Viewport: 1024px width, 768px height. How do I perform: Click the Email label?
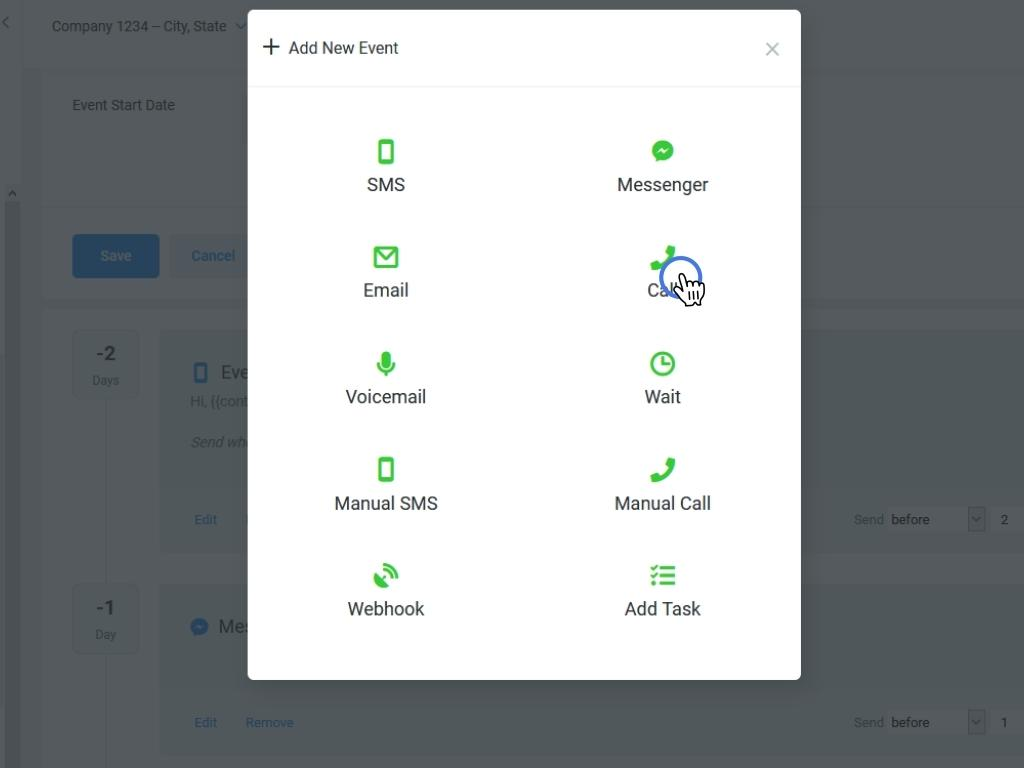(x=386, y=290)
